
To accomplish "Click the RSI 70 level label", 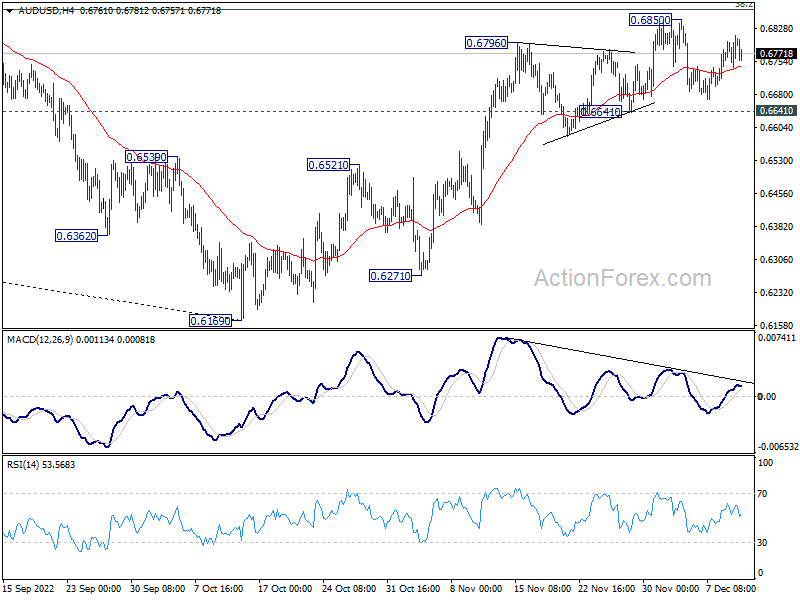I will 762,493.
